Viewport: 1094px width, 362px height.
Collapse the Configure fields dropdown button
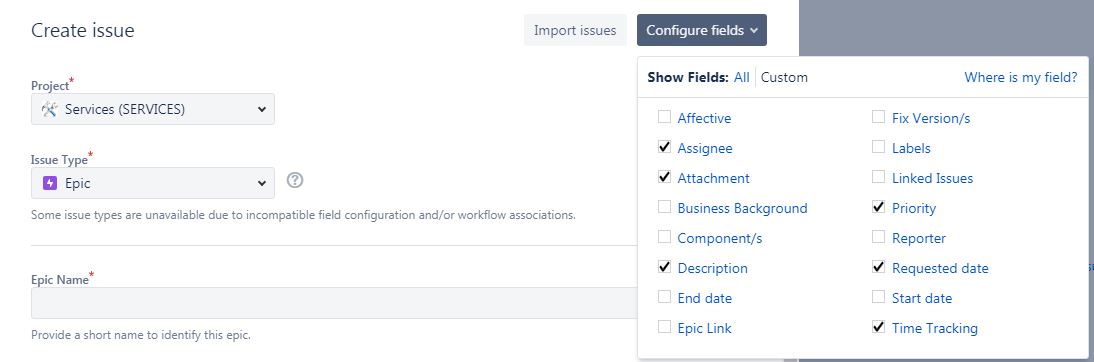(702, 30)
